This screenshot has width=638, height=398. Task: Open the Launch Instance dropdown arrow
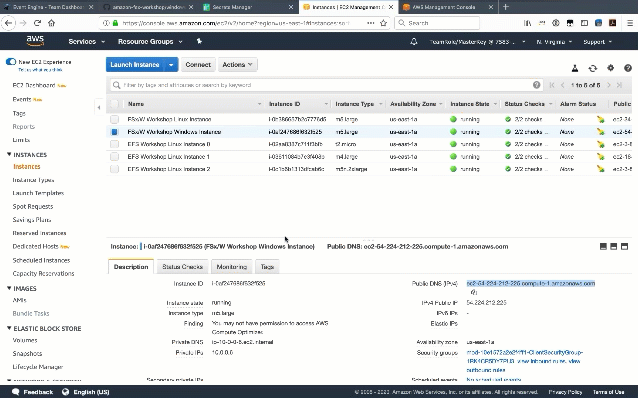click(x=171, y=64)
